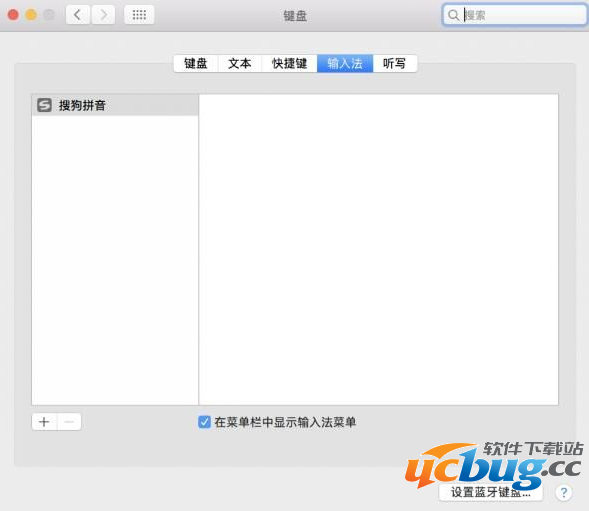Open help with the question mark

(x=563, y=492)
